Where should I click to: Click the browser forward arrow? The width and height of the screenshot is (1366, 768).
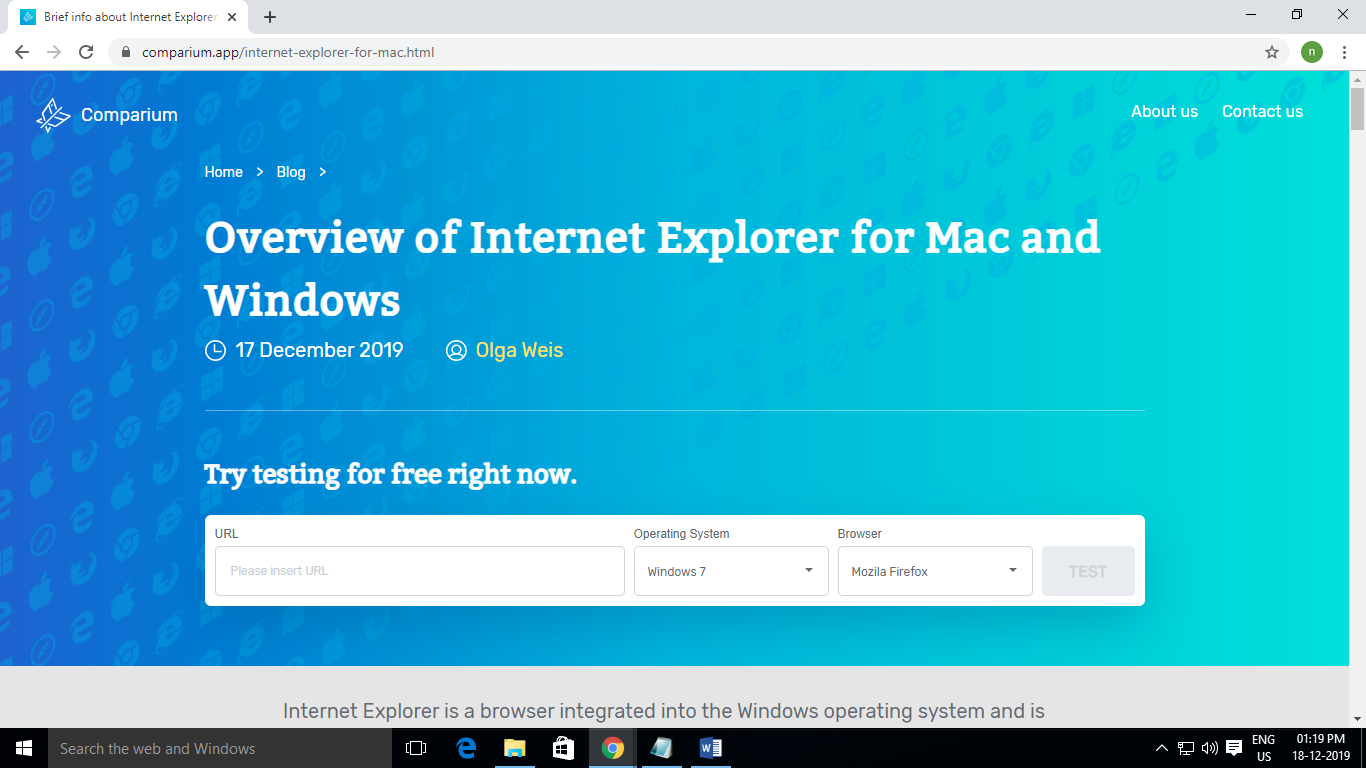click(54, 52)
